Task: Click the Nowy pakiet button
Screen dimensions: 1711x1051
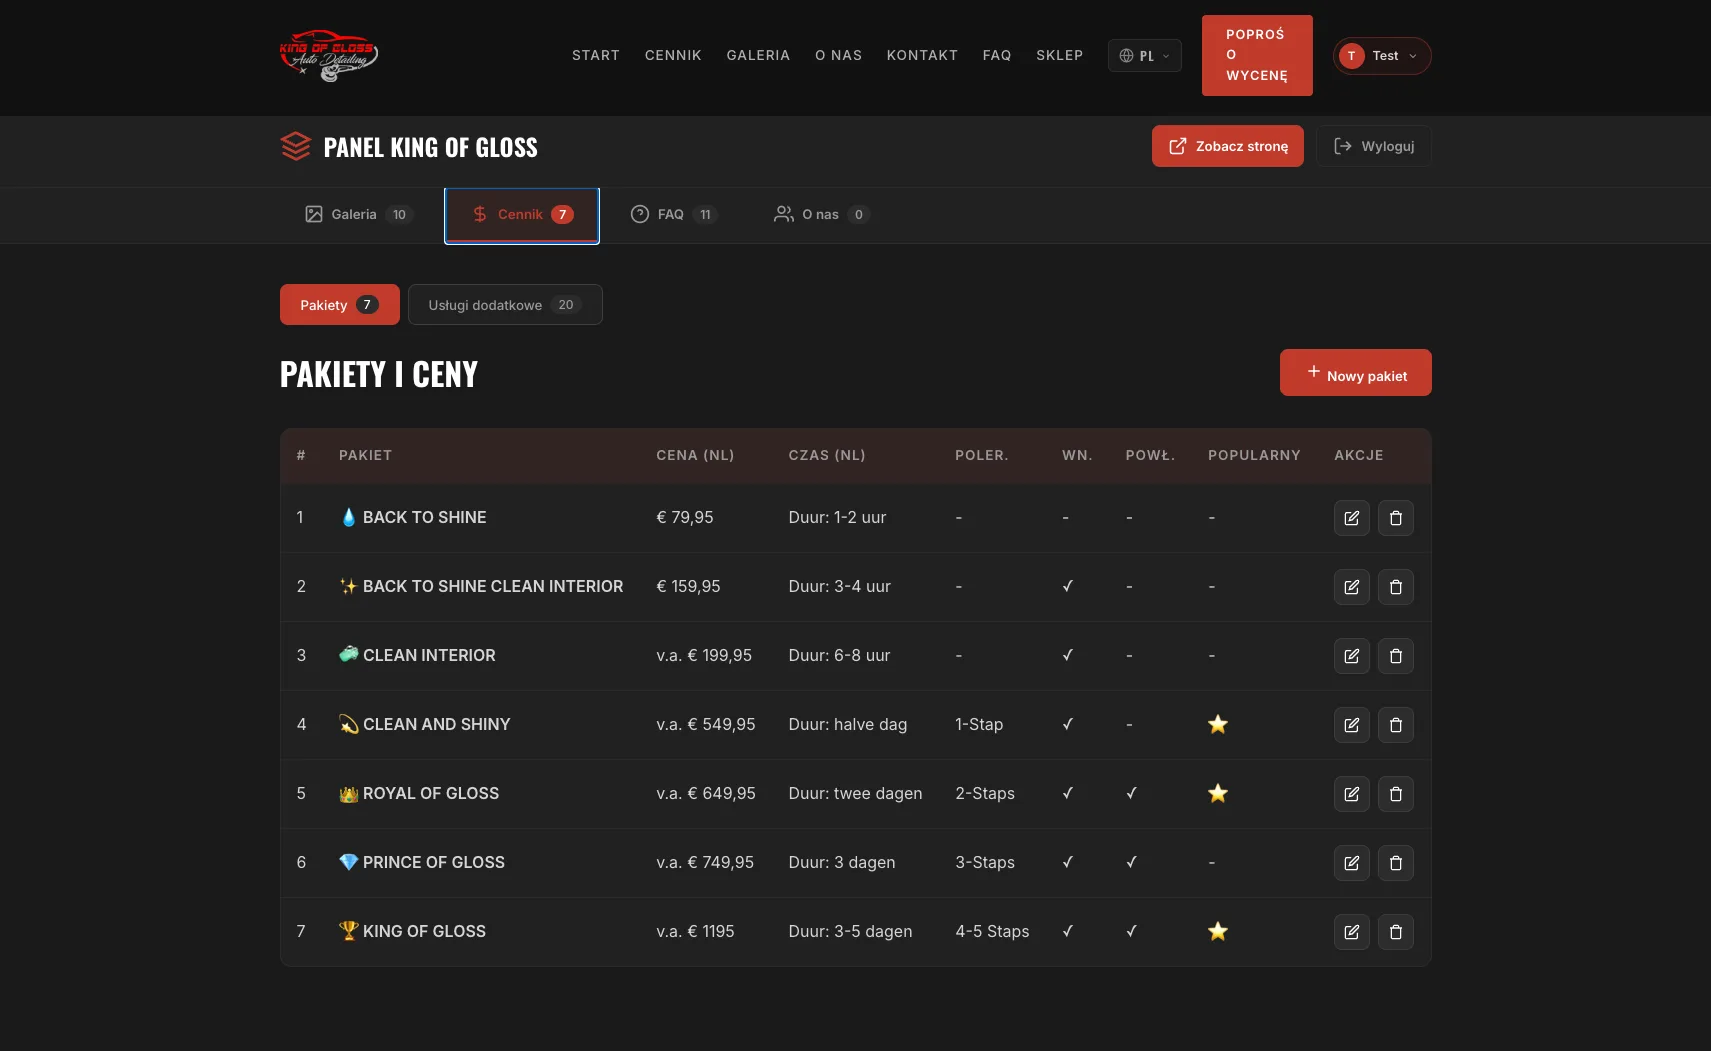Action: click(x=1355, y=373)
